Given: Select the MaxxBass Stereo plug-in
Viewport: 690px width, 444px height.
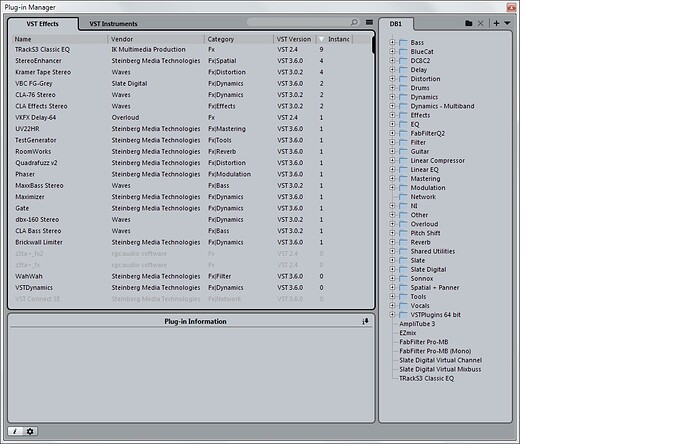Looking at the screenshot, I should click(192, 186).
